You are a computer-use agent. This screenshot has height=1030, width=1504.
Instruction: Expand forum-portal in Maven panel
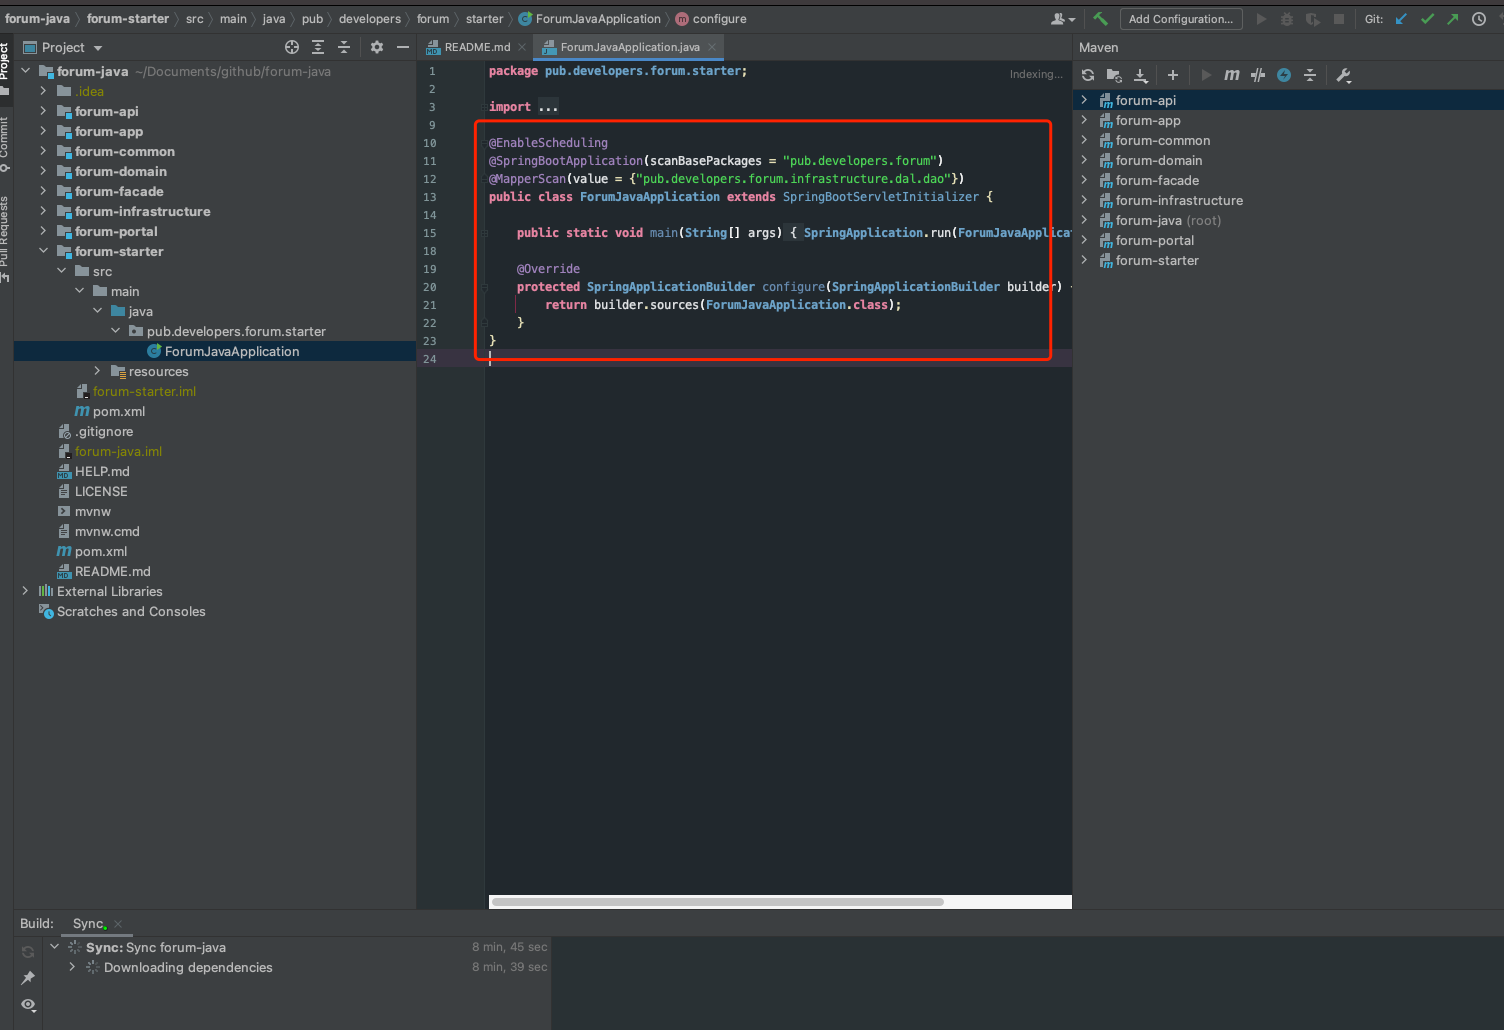click(x=1084, y=240)
